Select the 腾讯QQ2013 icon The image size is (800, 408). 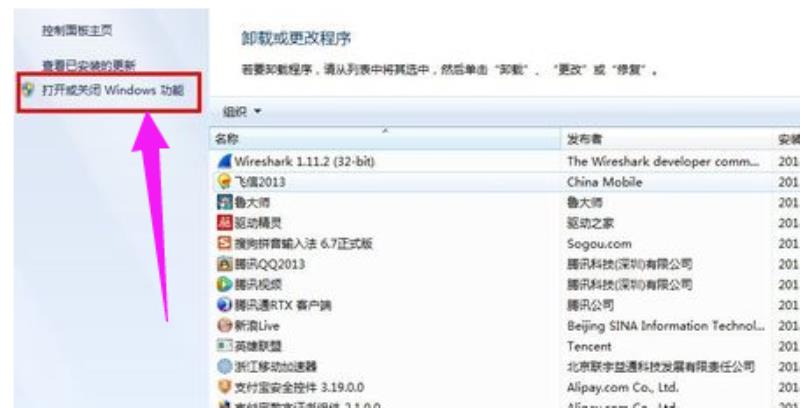click(224, 264)
